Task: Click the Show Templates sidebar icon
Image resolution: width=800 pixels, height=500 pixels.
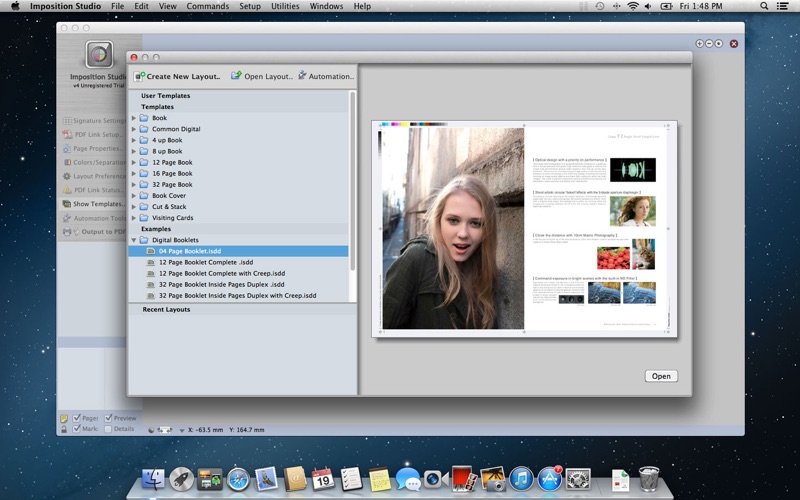Action: tap(67, 203)
